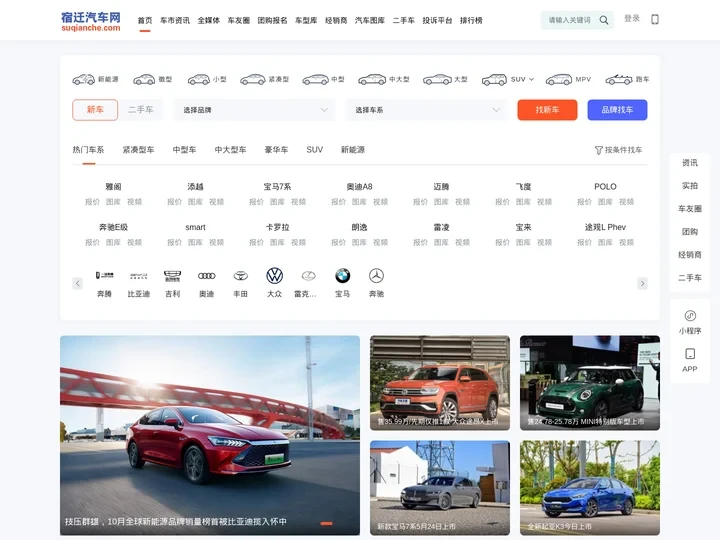Screen dimensions: 720x540
Task: Click the 登录 login link
Action: [x=632, y=19]
